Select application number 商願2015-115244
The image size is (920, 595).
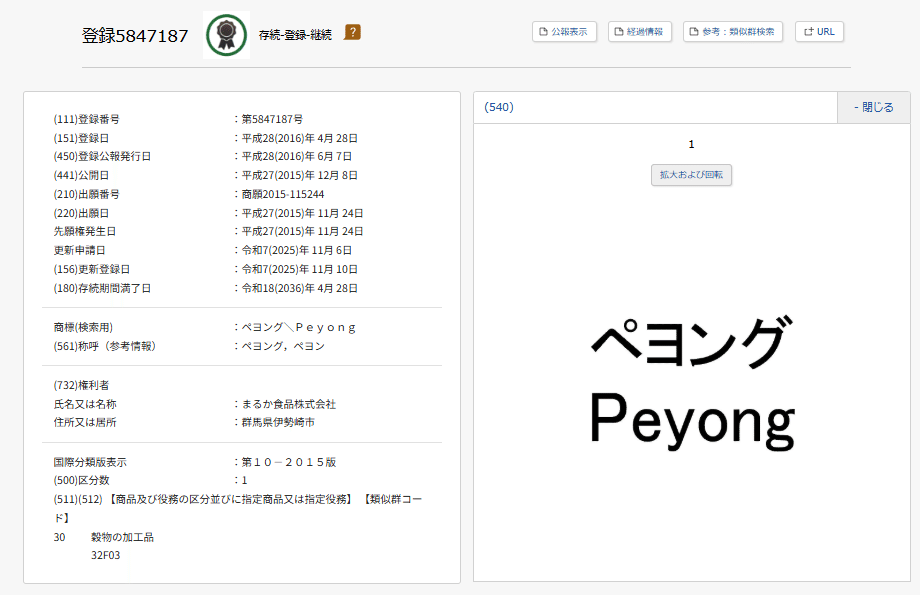[x=283, y=194]
